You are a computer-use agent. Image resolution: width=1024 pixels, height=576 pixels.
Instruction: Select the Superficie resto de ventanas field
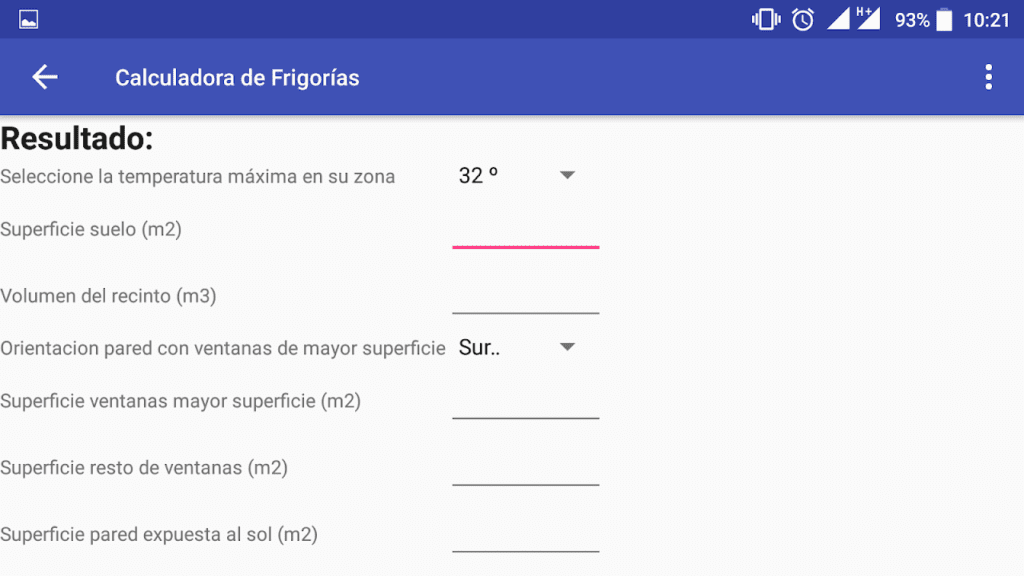click(x=525, y=477)
